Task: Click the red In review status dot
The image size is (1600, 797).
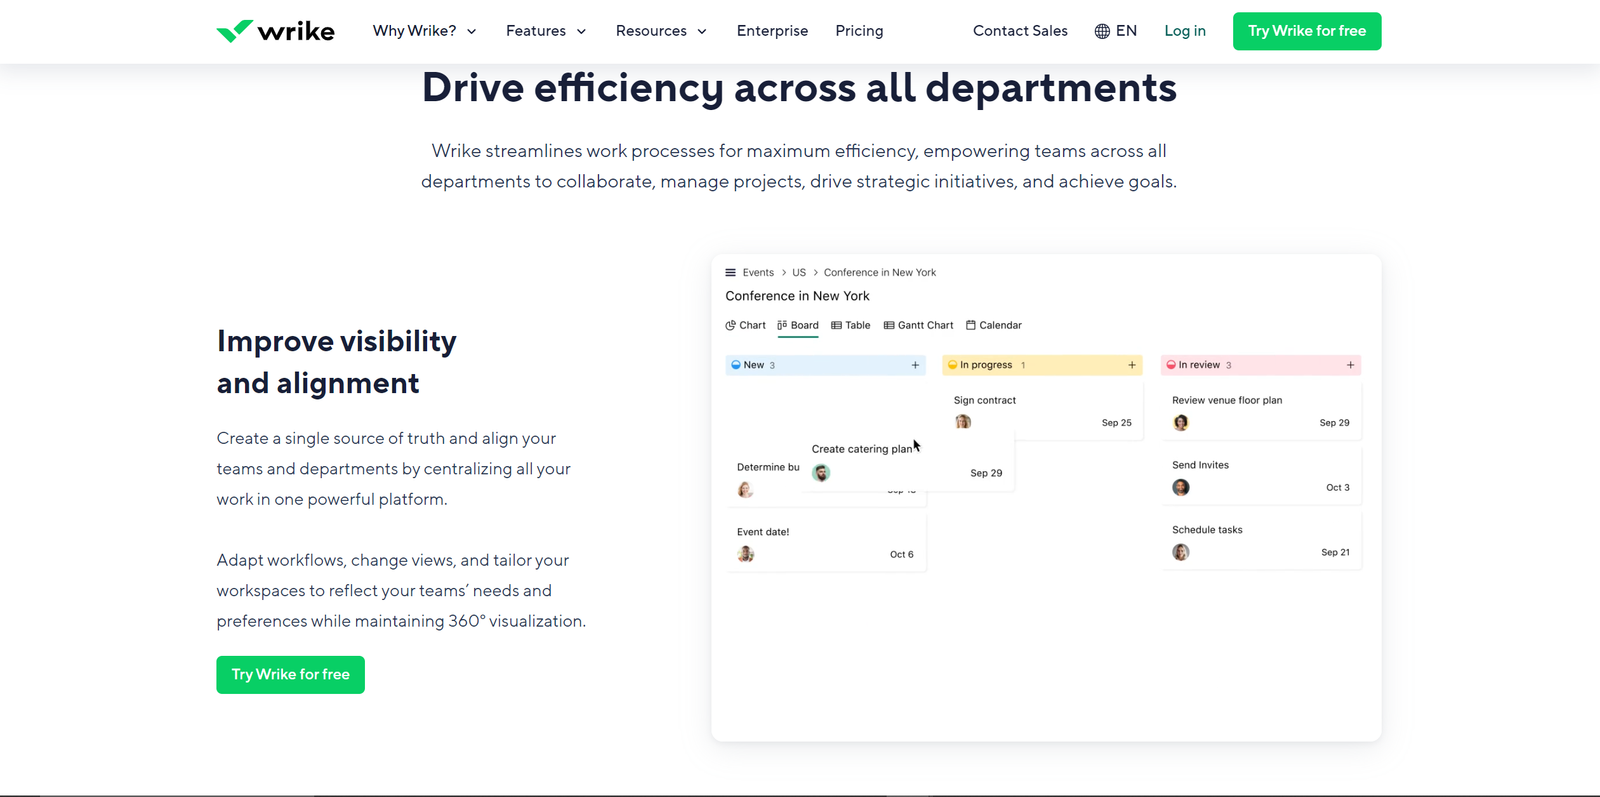Action: (1171, 365)
